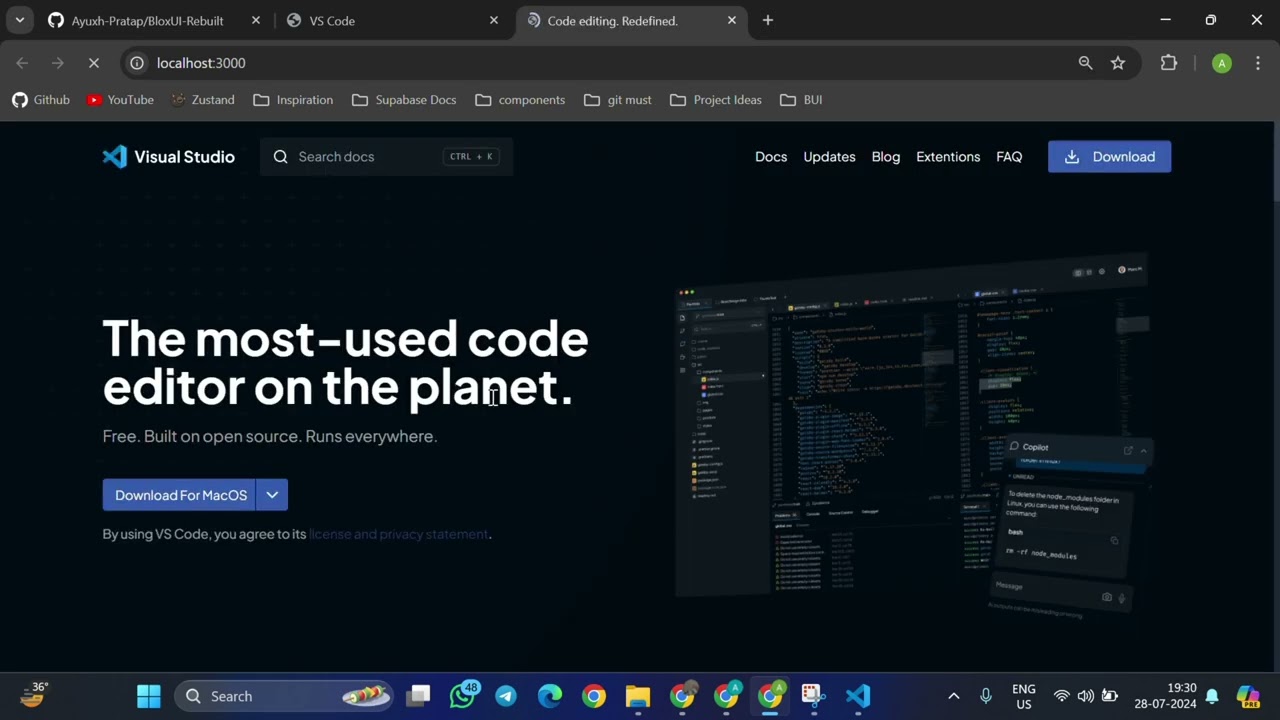Open the volume speaker icon in the tray

click(1085, 696)
